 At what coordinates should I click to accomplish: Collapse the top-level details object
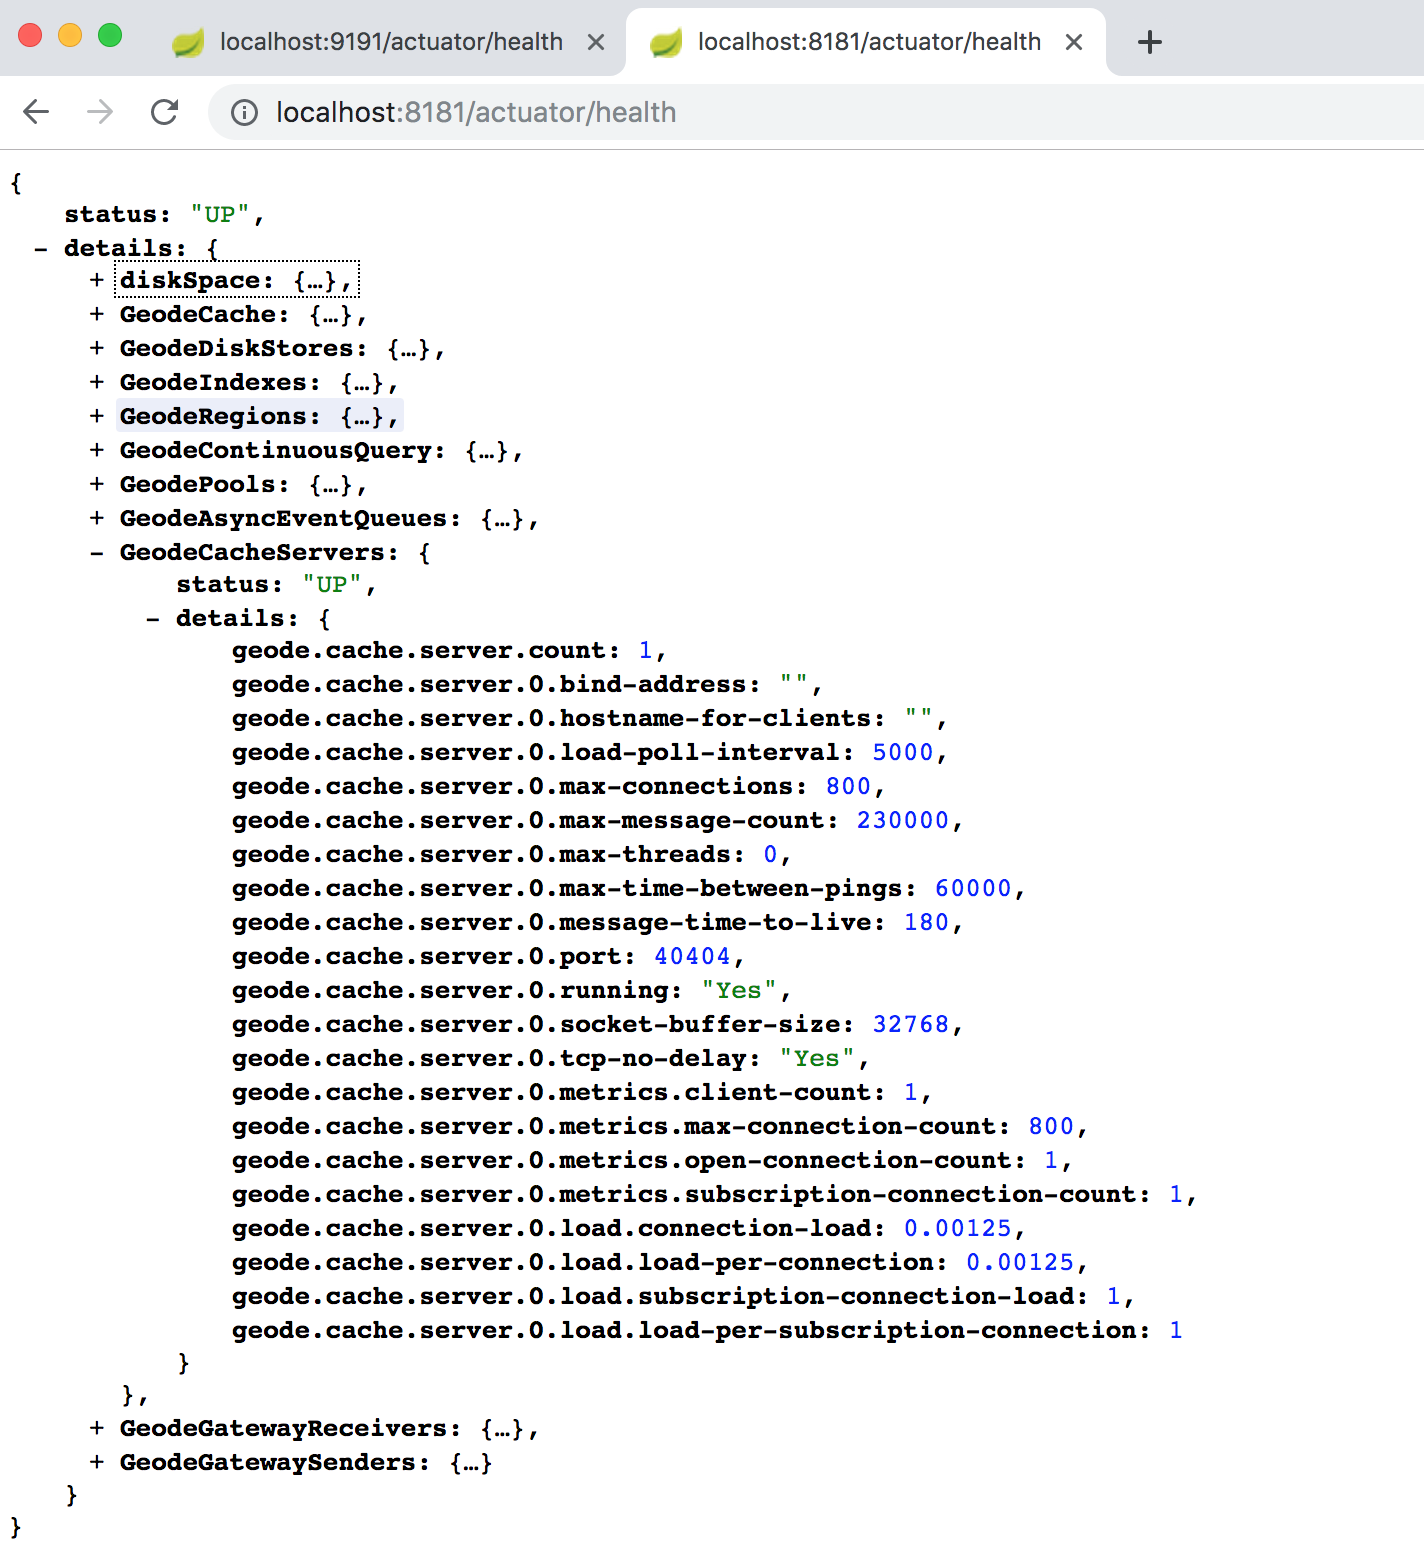[41, 249]
